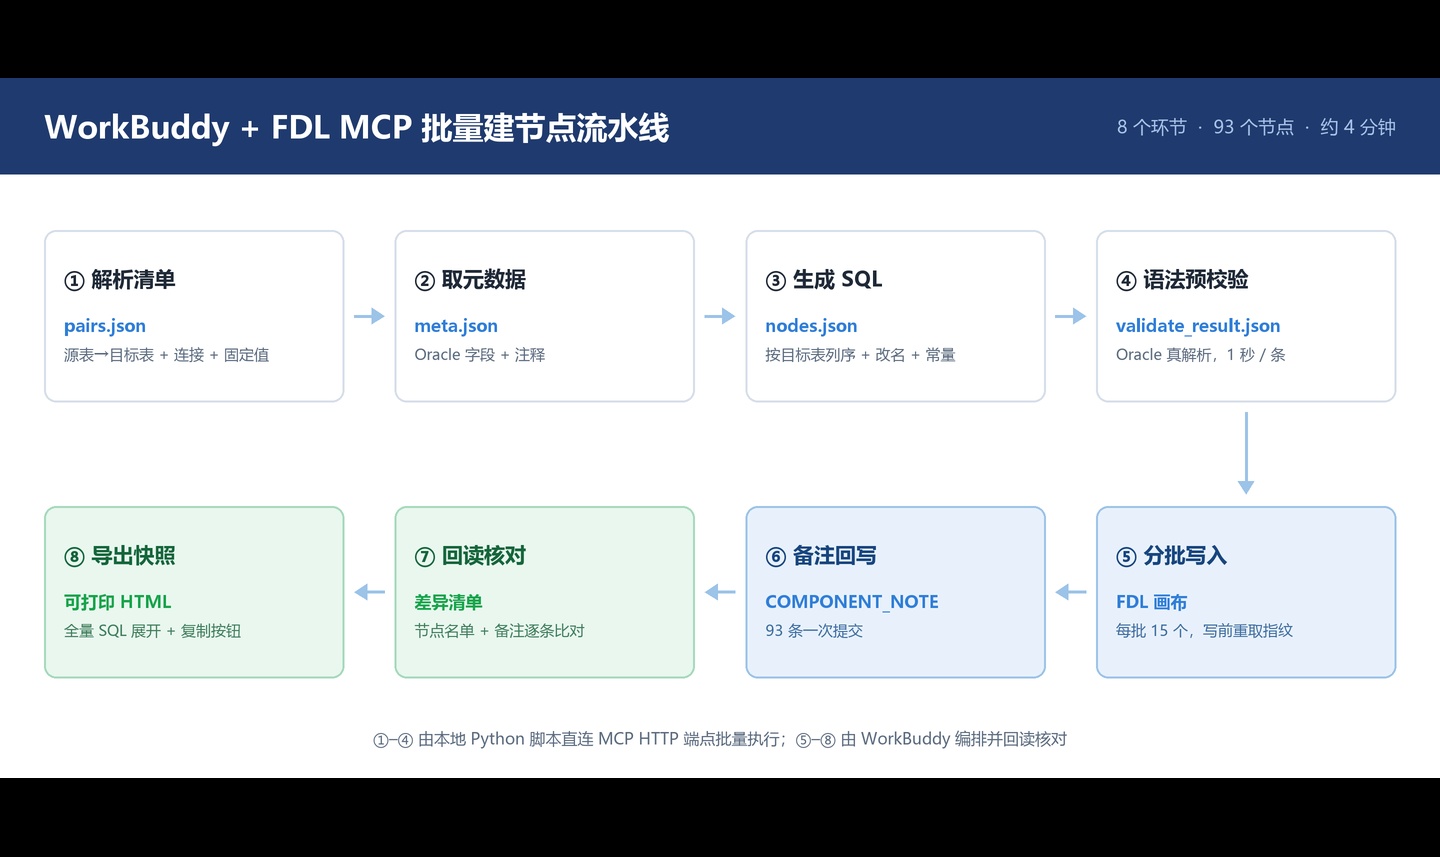The width and height of the screenshot is (1440, 857).
Task: Select the step heading "② 取元数据"
Action: [x=470, y=280]
